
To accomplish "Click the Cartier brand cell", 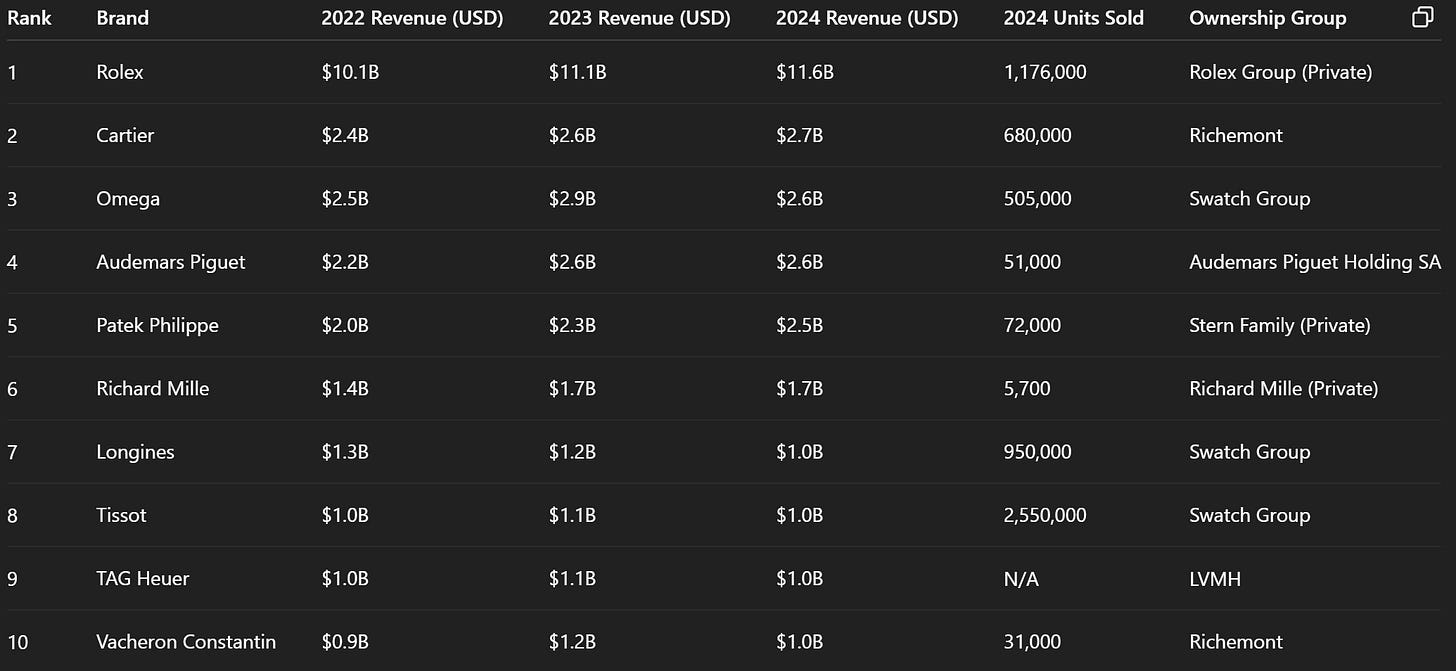I will (125, 135).
